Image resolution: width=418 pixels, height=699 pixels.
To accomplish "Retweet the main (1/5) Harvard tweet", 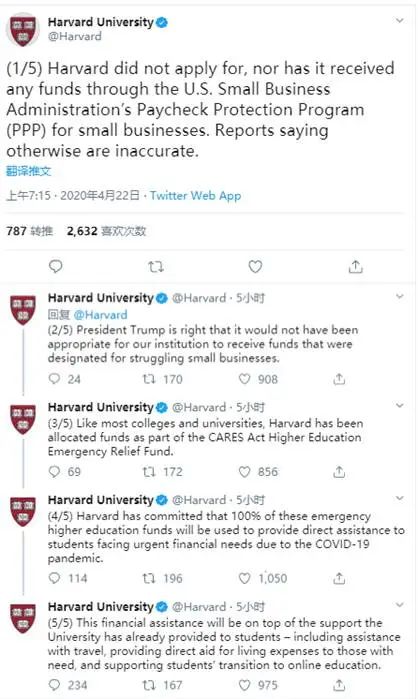I will coord(156,267).
